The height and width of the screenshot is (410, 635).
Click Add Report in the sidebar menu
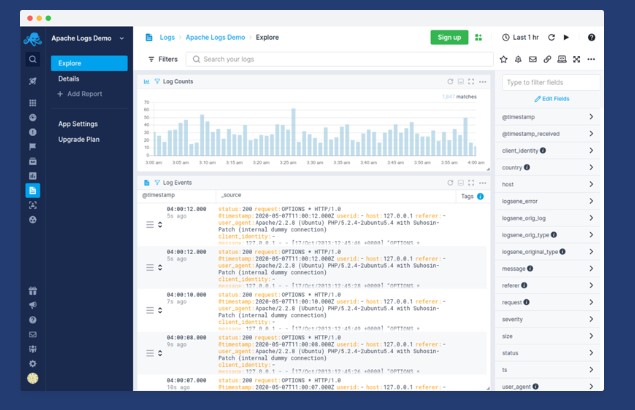click(x=80, y=94)
